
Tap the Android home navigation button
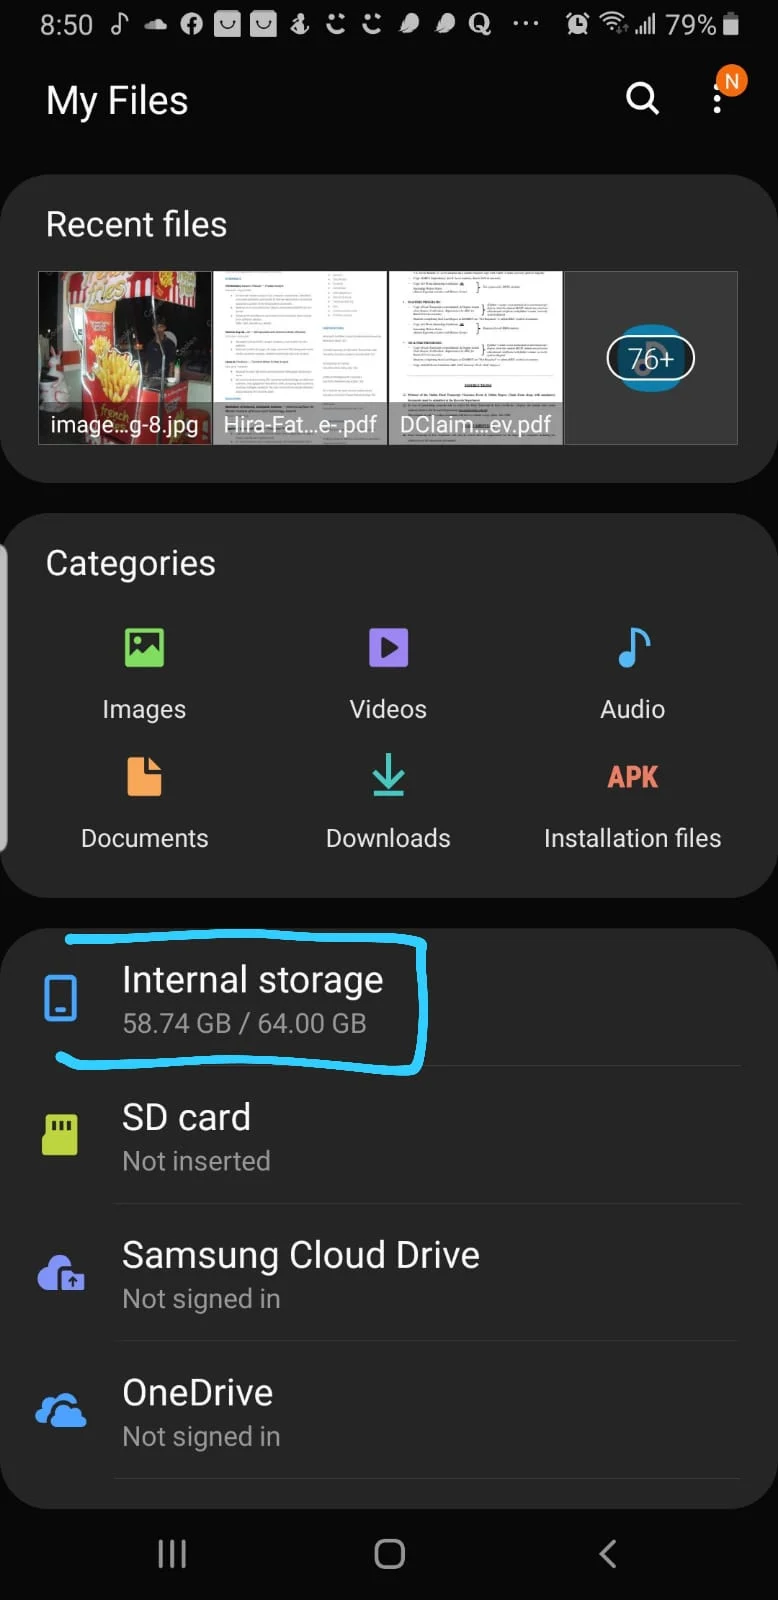click(389, 1553)
